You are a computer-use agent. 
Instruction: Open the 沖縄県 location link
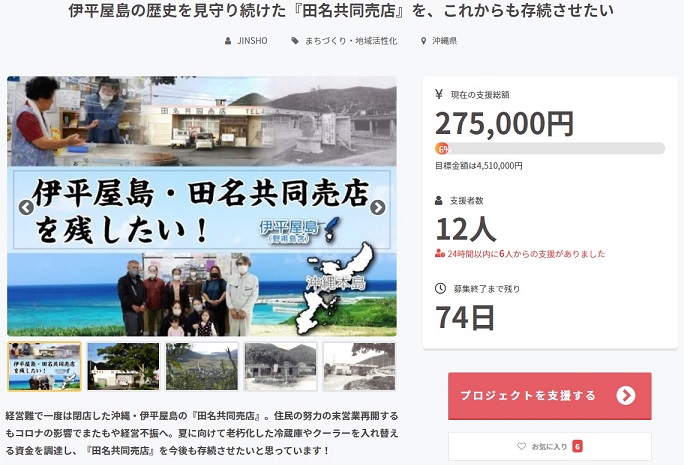[x=445, y=41]
